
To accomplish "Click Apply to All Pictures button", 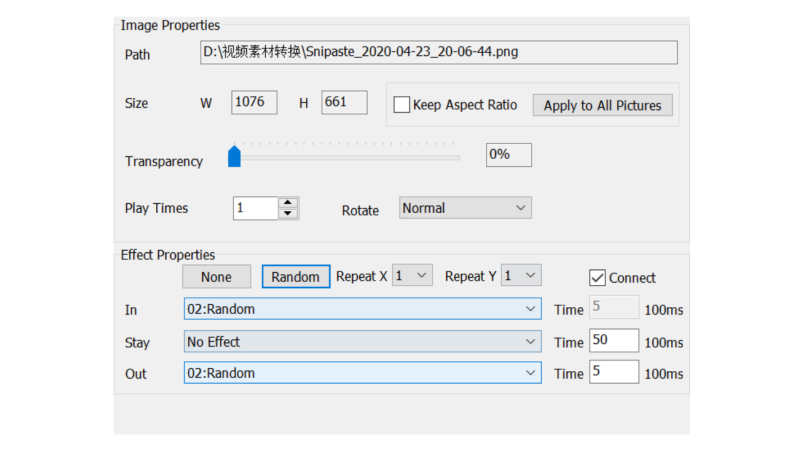I will point(603,105).
